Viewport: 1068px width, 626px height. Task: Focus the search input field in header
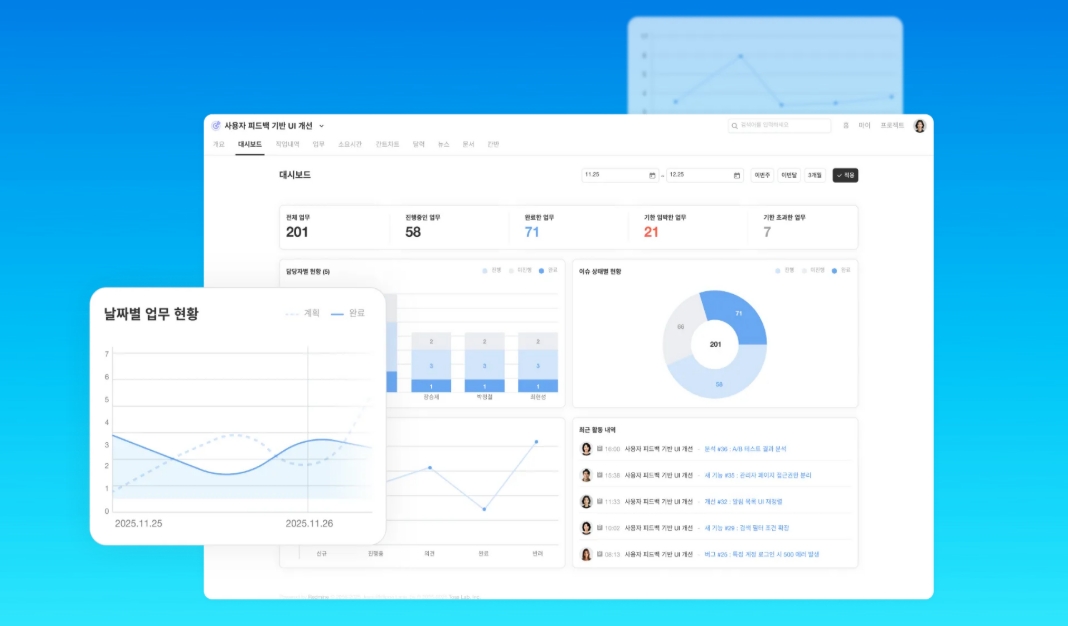783,126
